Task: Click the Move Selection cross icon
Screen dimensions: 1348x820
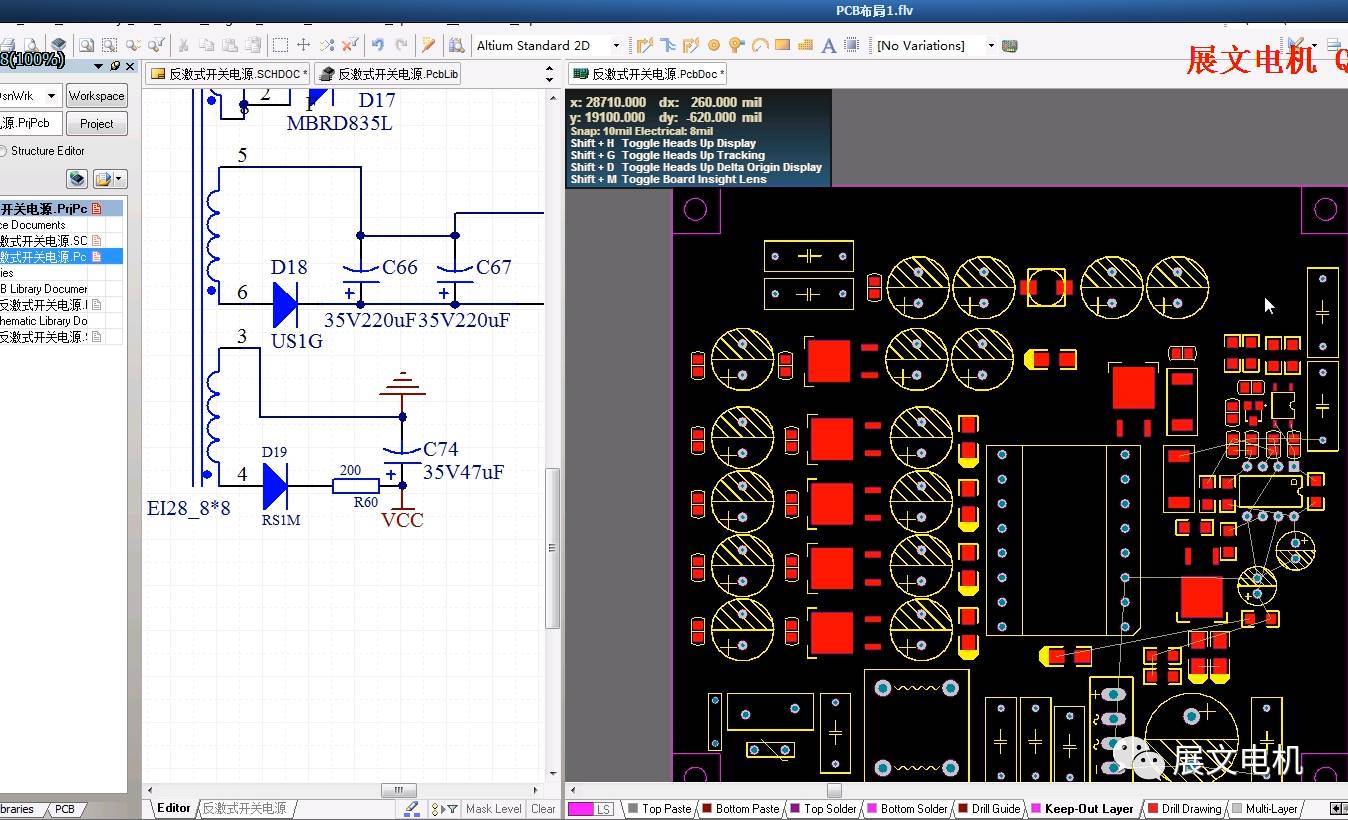Action: coord(304,45)
